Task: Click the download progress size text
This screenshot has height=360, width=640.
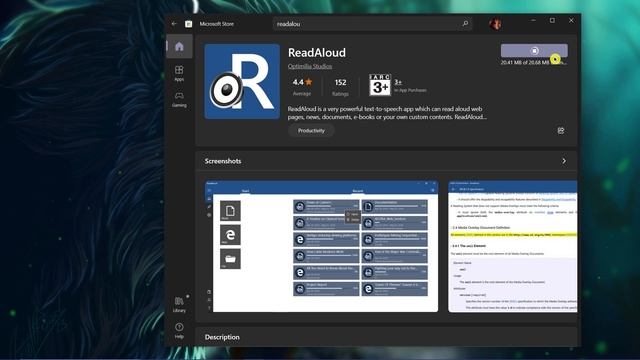Action: click(x=533, y=62)
